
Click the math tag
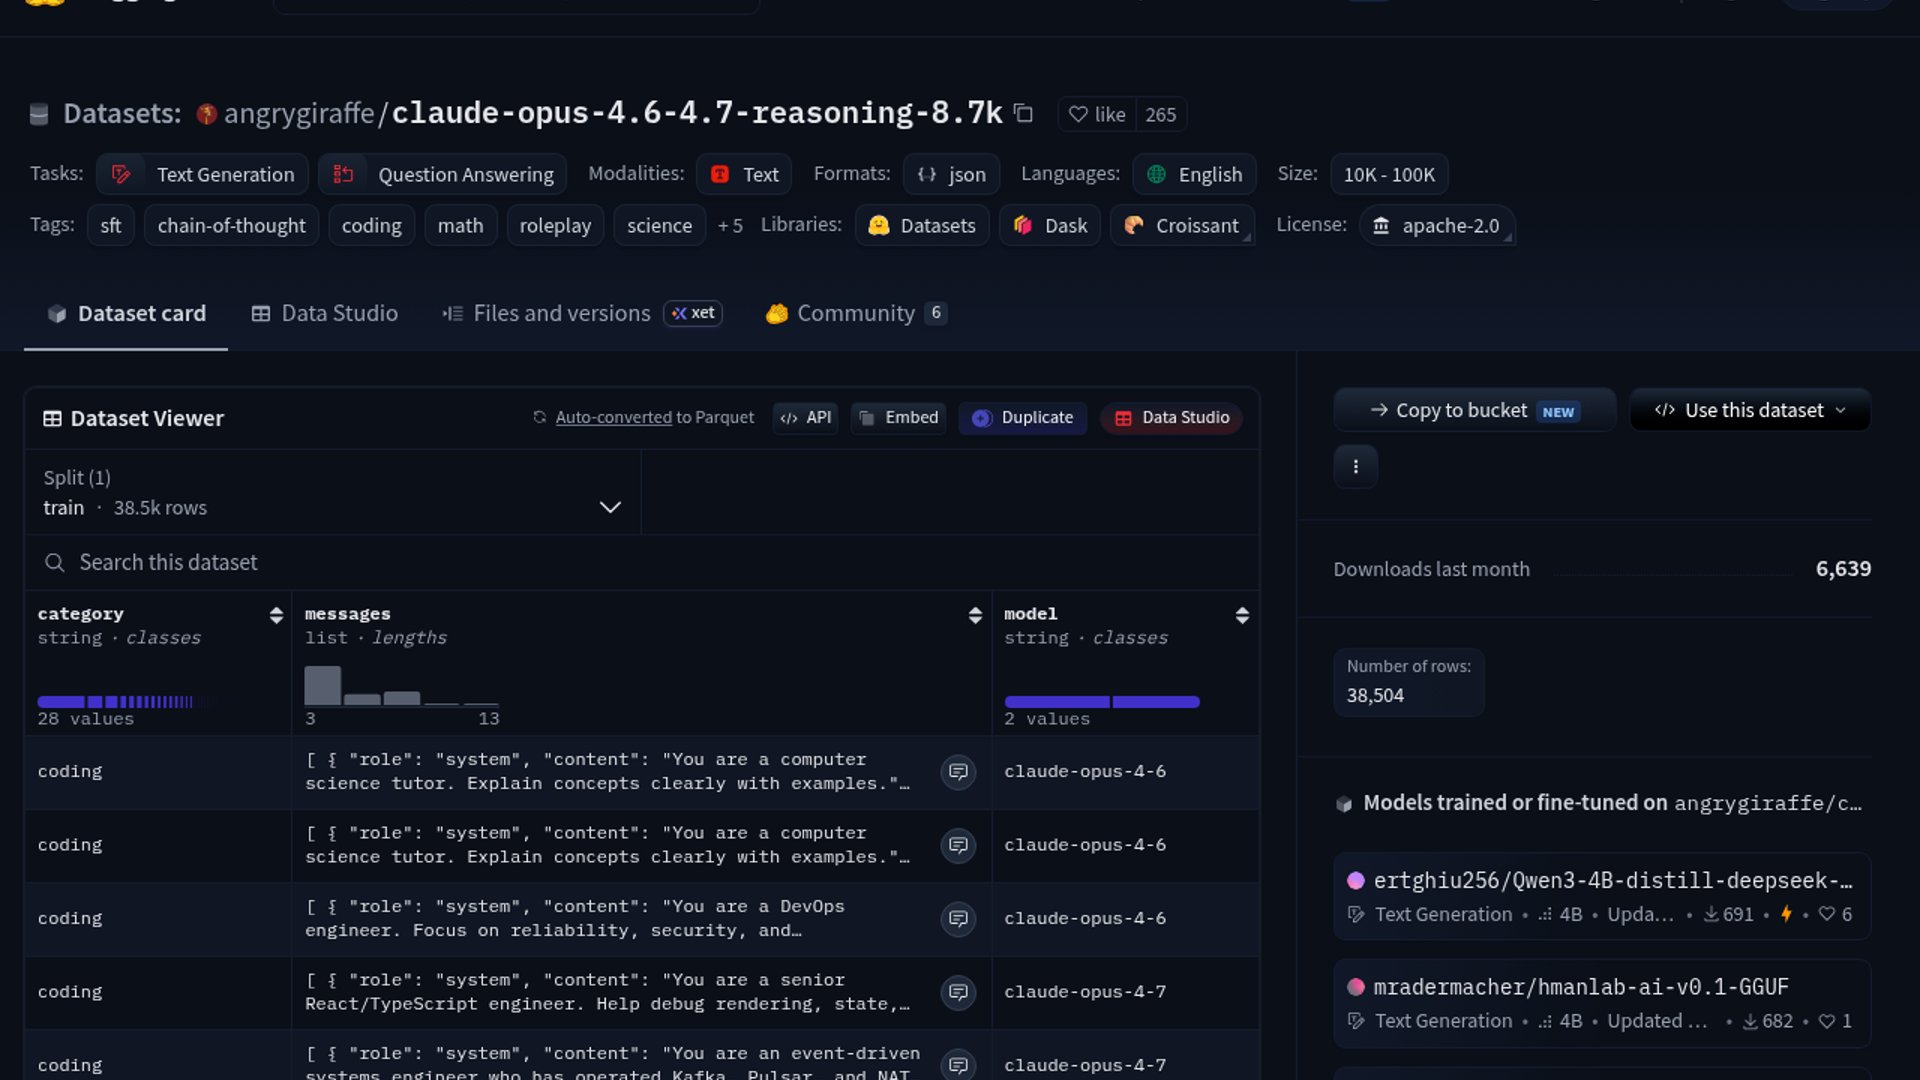(460, 225)
